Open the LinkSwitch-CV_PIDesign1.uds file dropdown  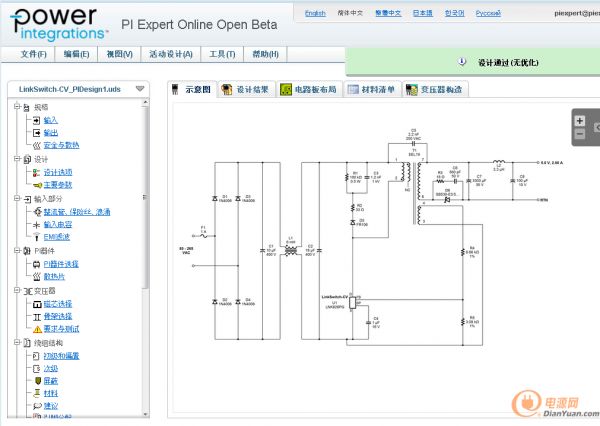coord(140,89)
